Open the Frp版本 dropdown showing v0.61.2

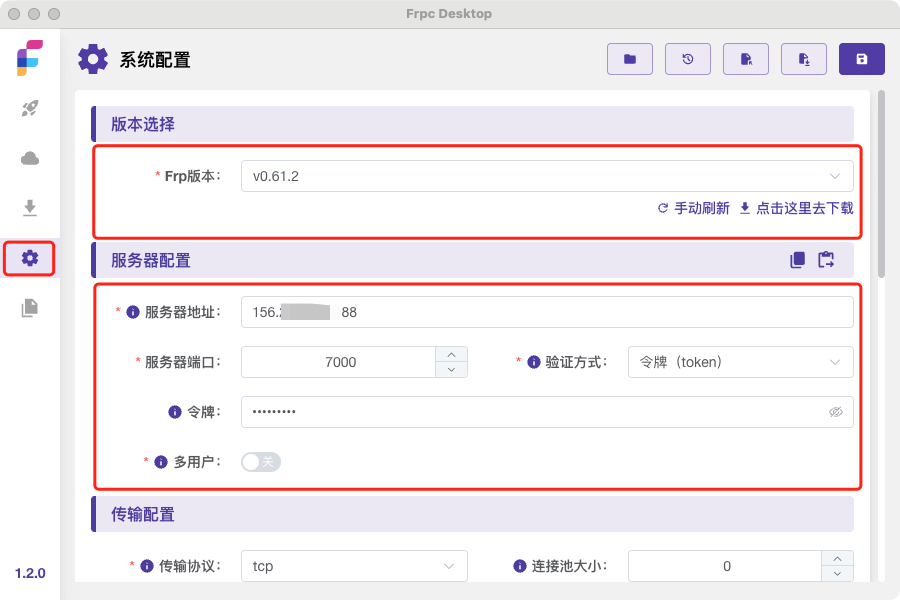pos(547,176)
